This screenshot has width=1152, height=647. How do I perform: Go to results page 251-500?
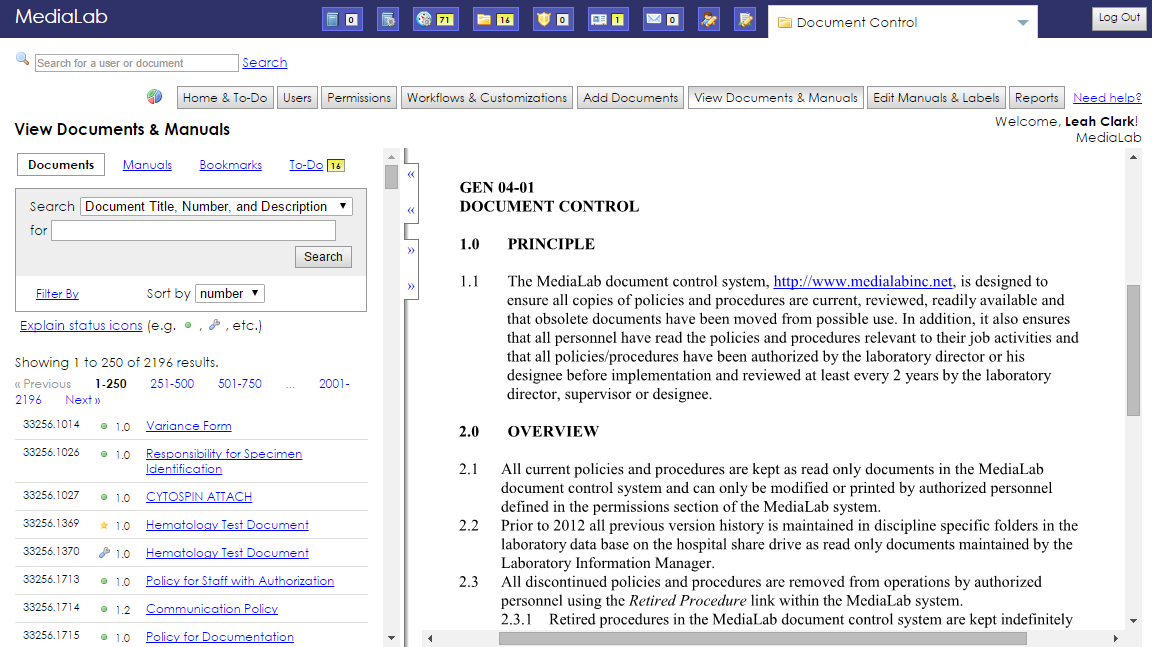[x=172, y=383]
